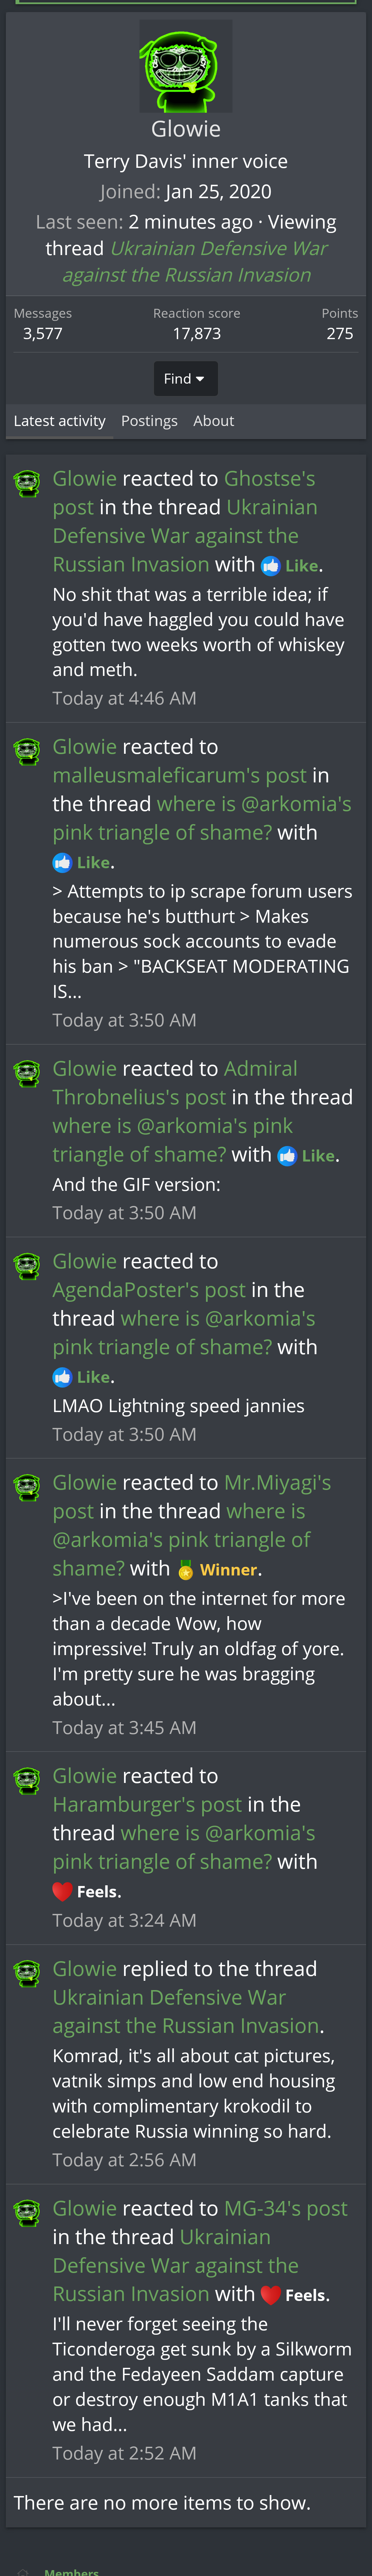Click the Like icon in the Admiral Throbnelius entry
Viewport: 372px width, 2576px height.
tap(287, 1155)
